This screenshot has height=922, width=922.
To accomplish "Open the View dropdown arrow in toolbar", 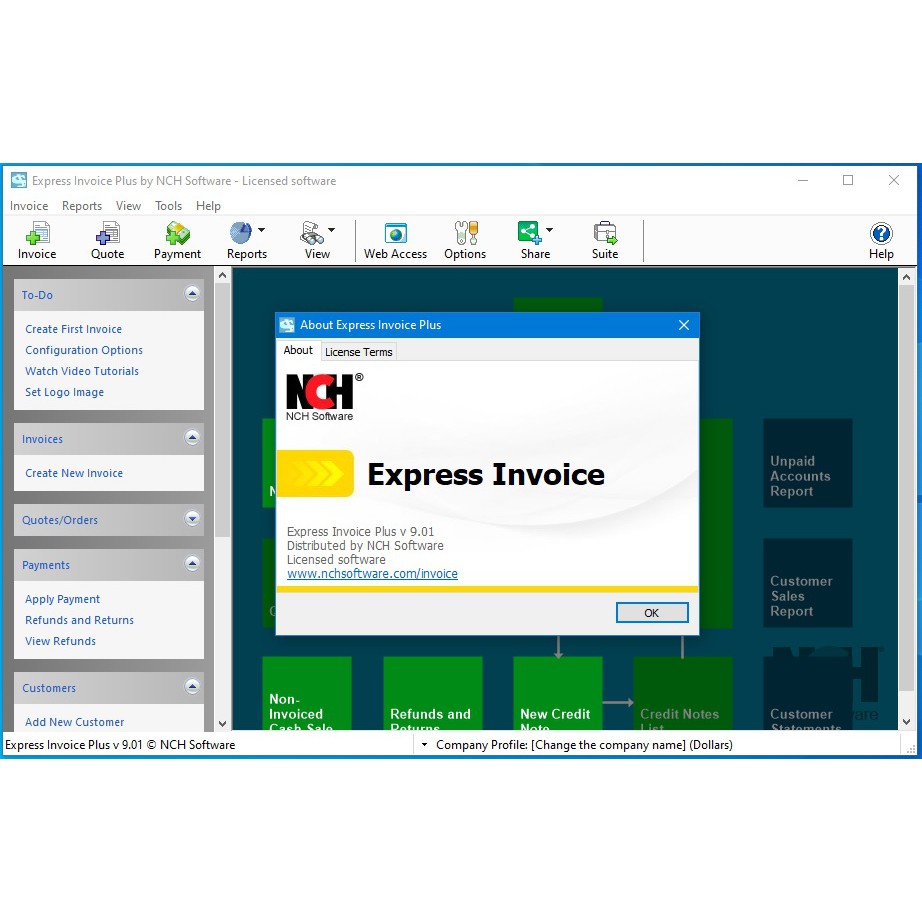I will pos(332,230).
